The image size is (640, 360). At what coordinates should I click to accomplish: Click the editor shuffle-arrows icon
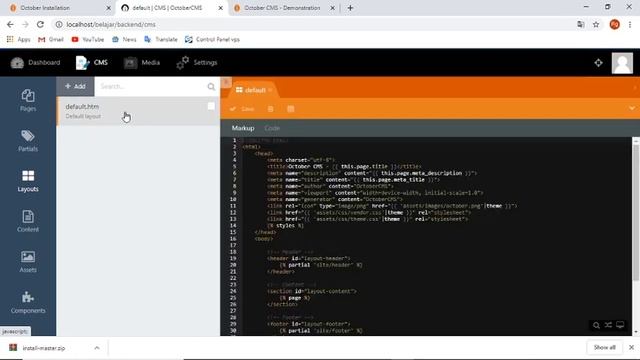pos(608,325)
